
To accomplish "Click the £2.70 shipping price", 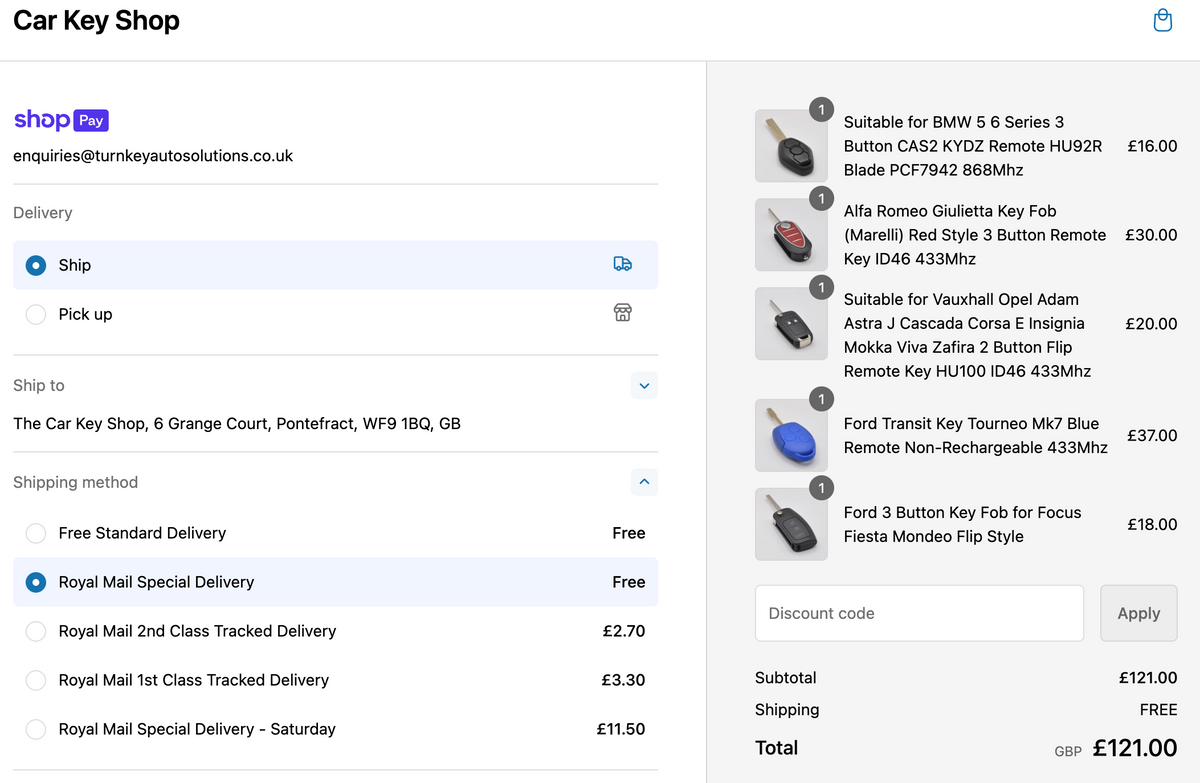I will pos(624,631).
